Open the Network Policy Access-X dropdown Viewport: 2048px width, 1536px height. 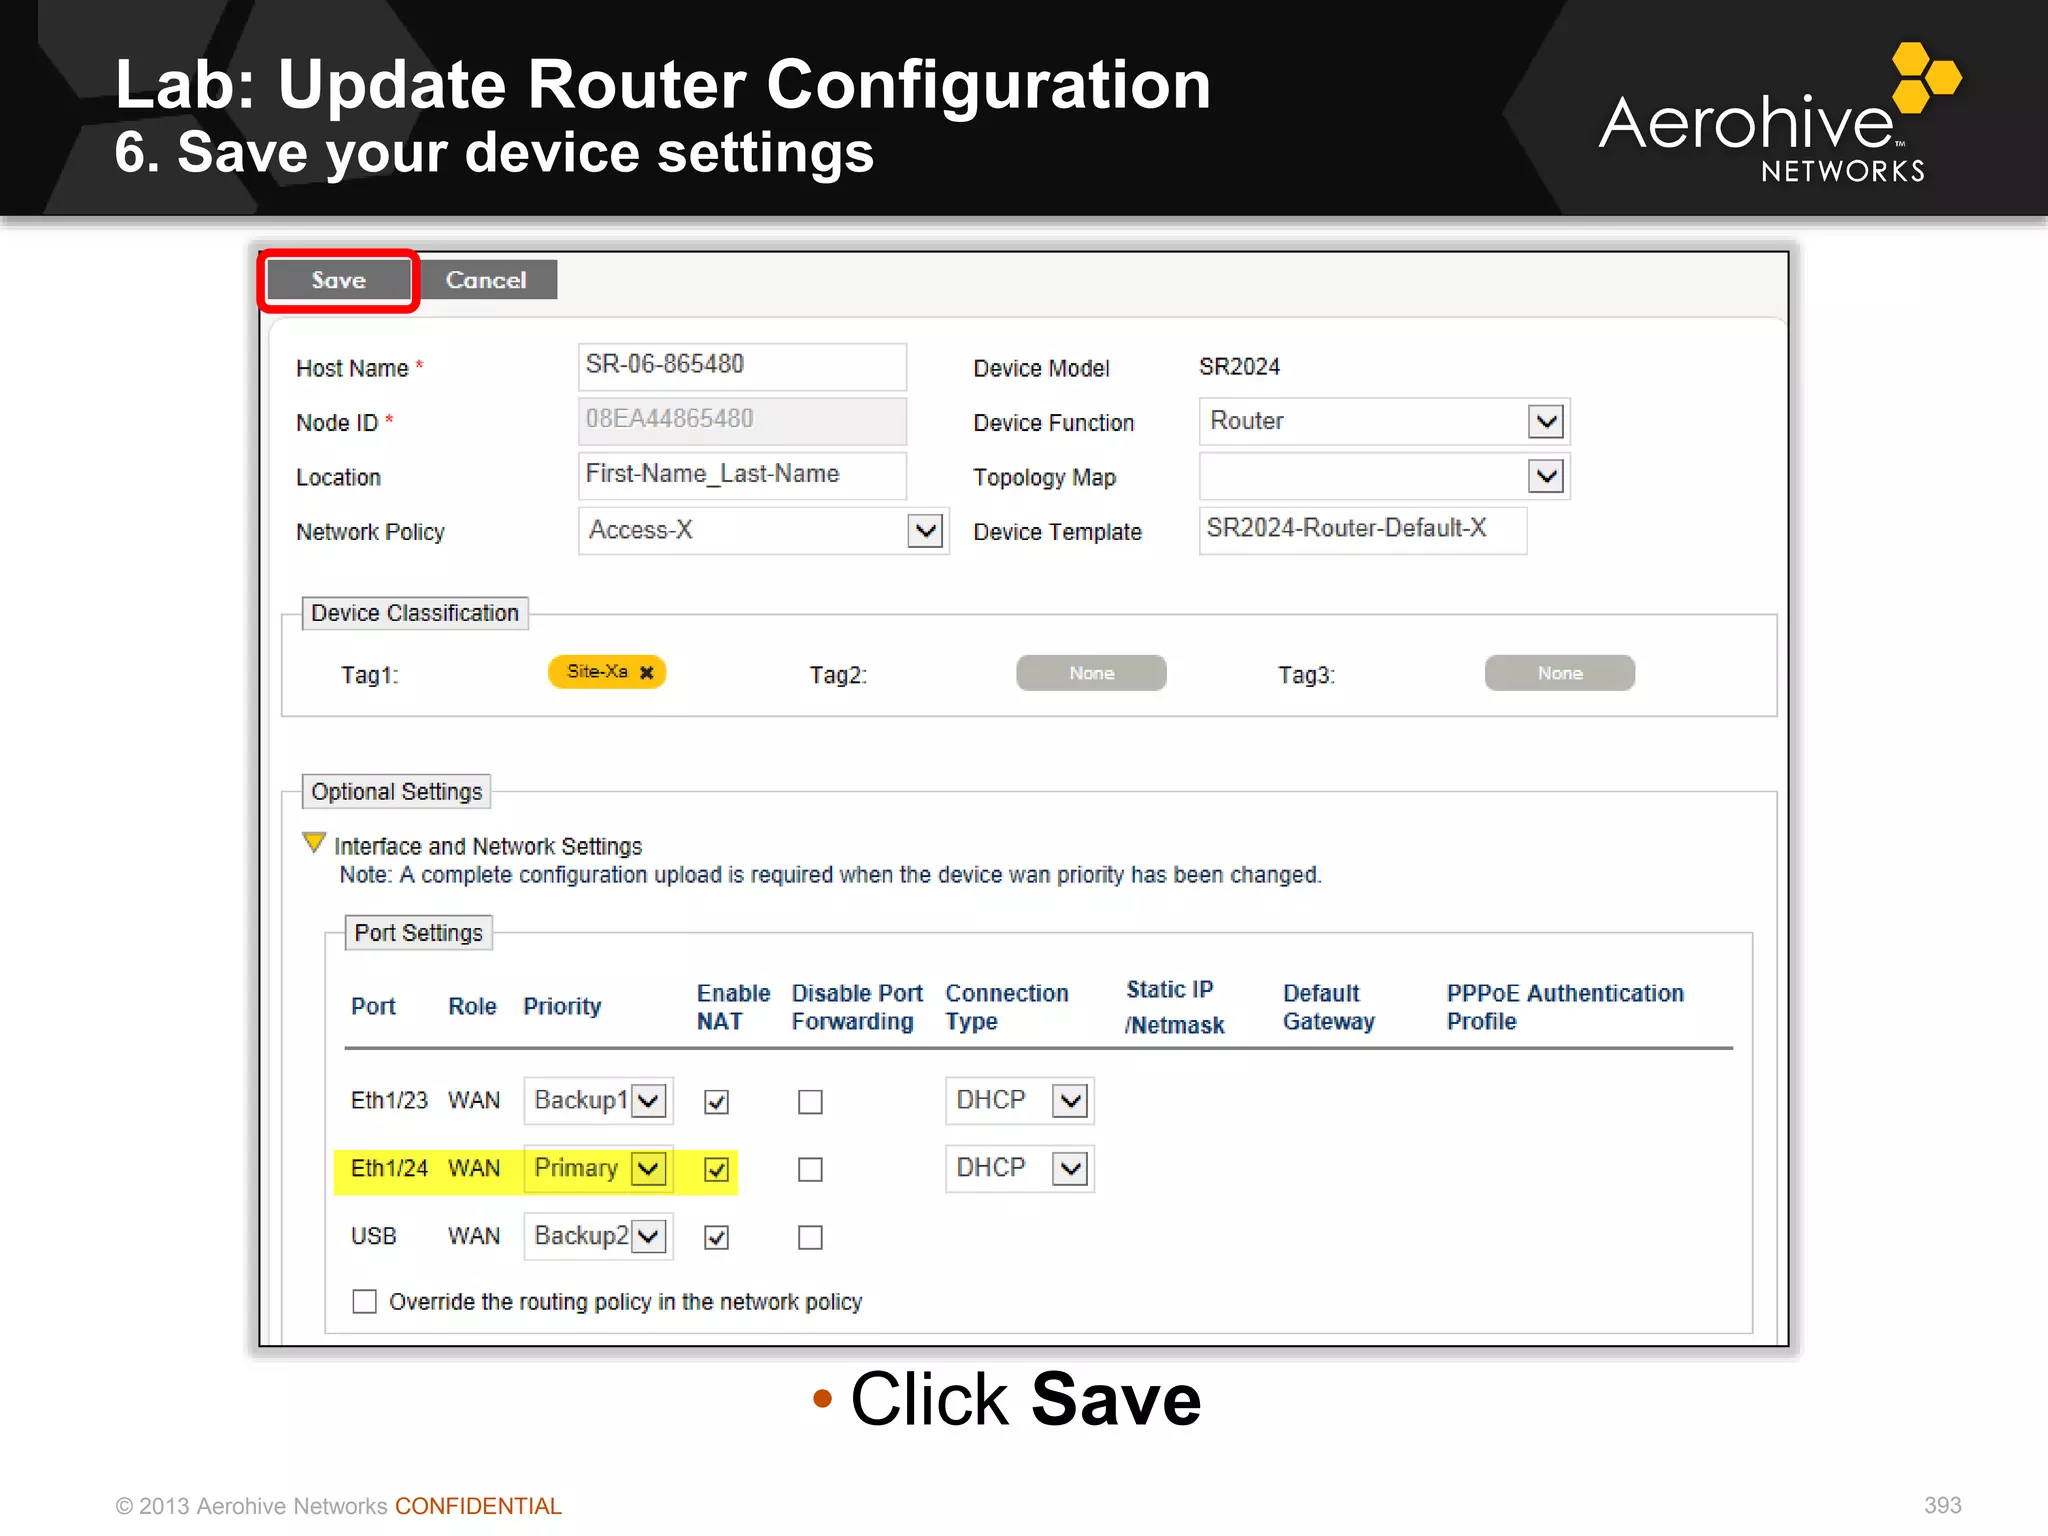[763, 530]
